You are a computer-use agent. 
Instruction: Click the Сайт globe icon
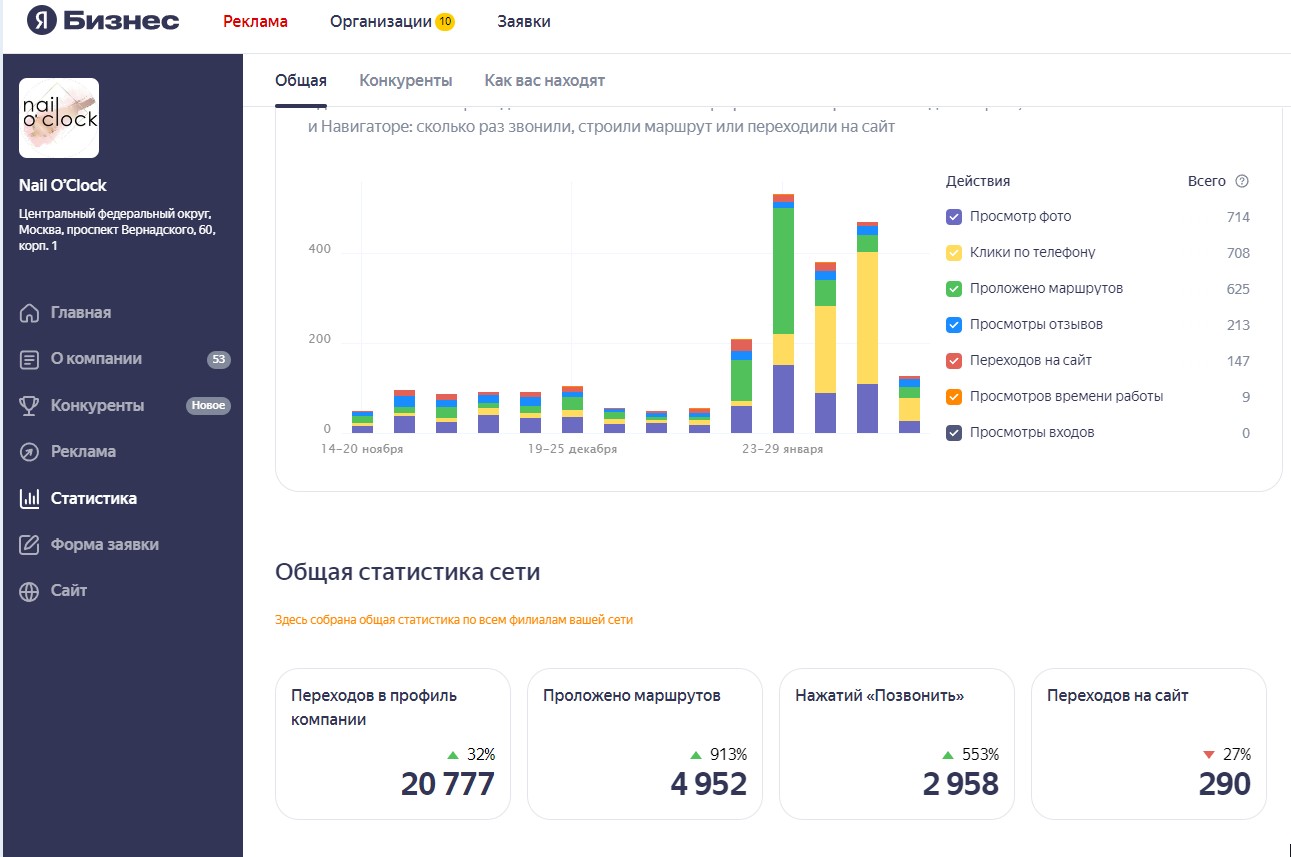[x=30, y=591]
